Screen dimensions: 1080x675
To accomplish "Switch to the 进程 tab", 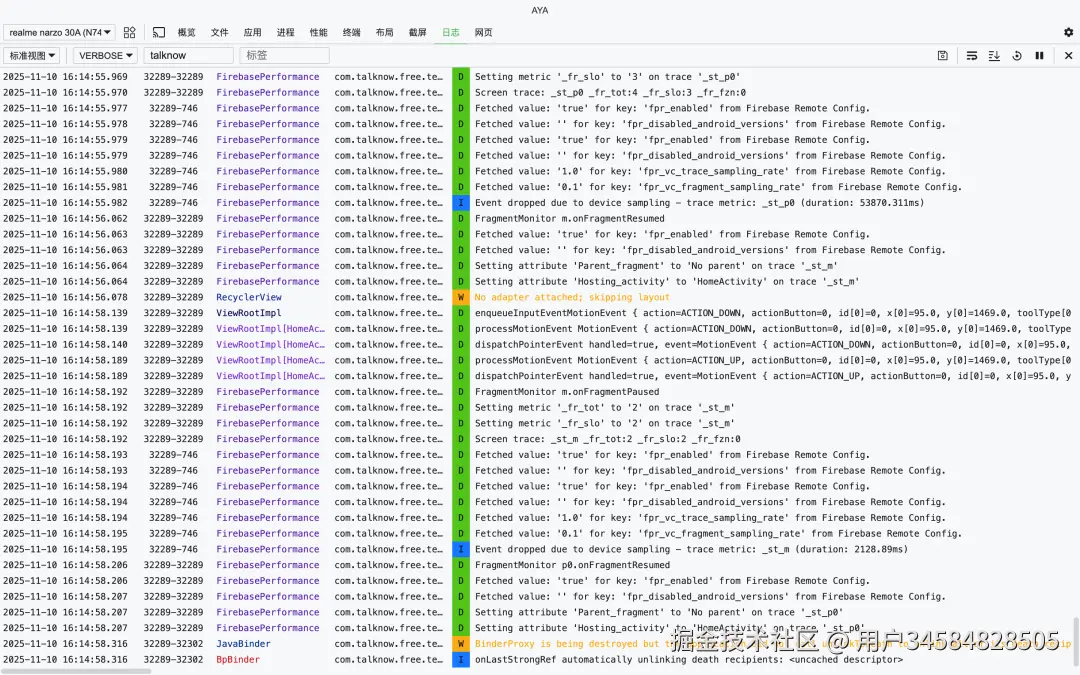I will [286, 32].
